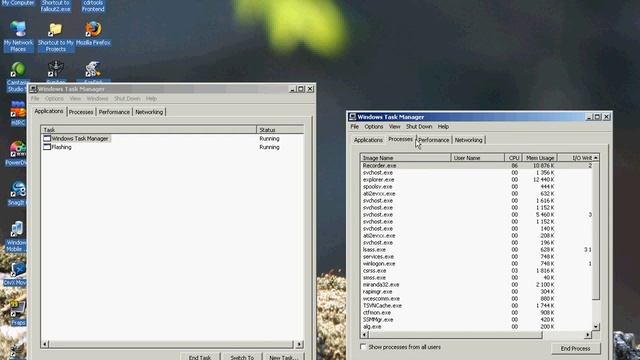Click the Task column header in Applications list

[x=149, y=130]
